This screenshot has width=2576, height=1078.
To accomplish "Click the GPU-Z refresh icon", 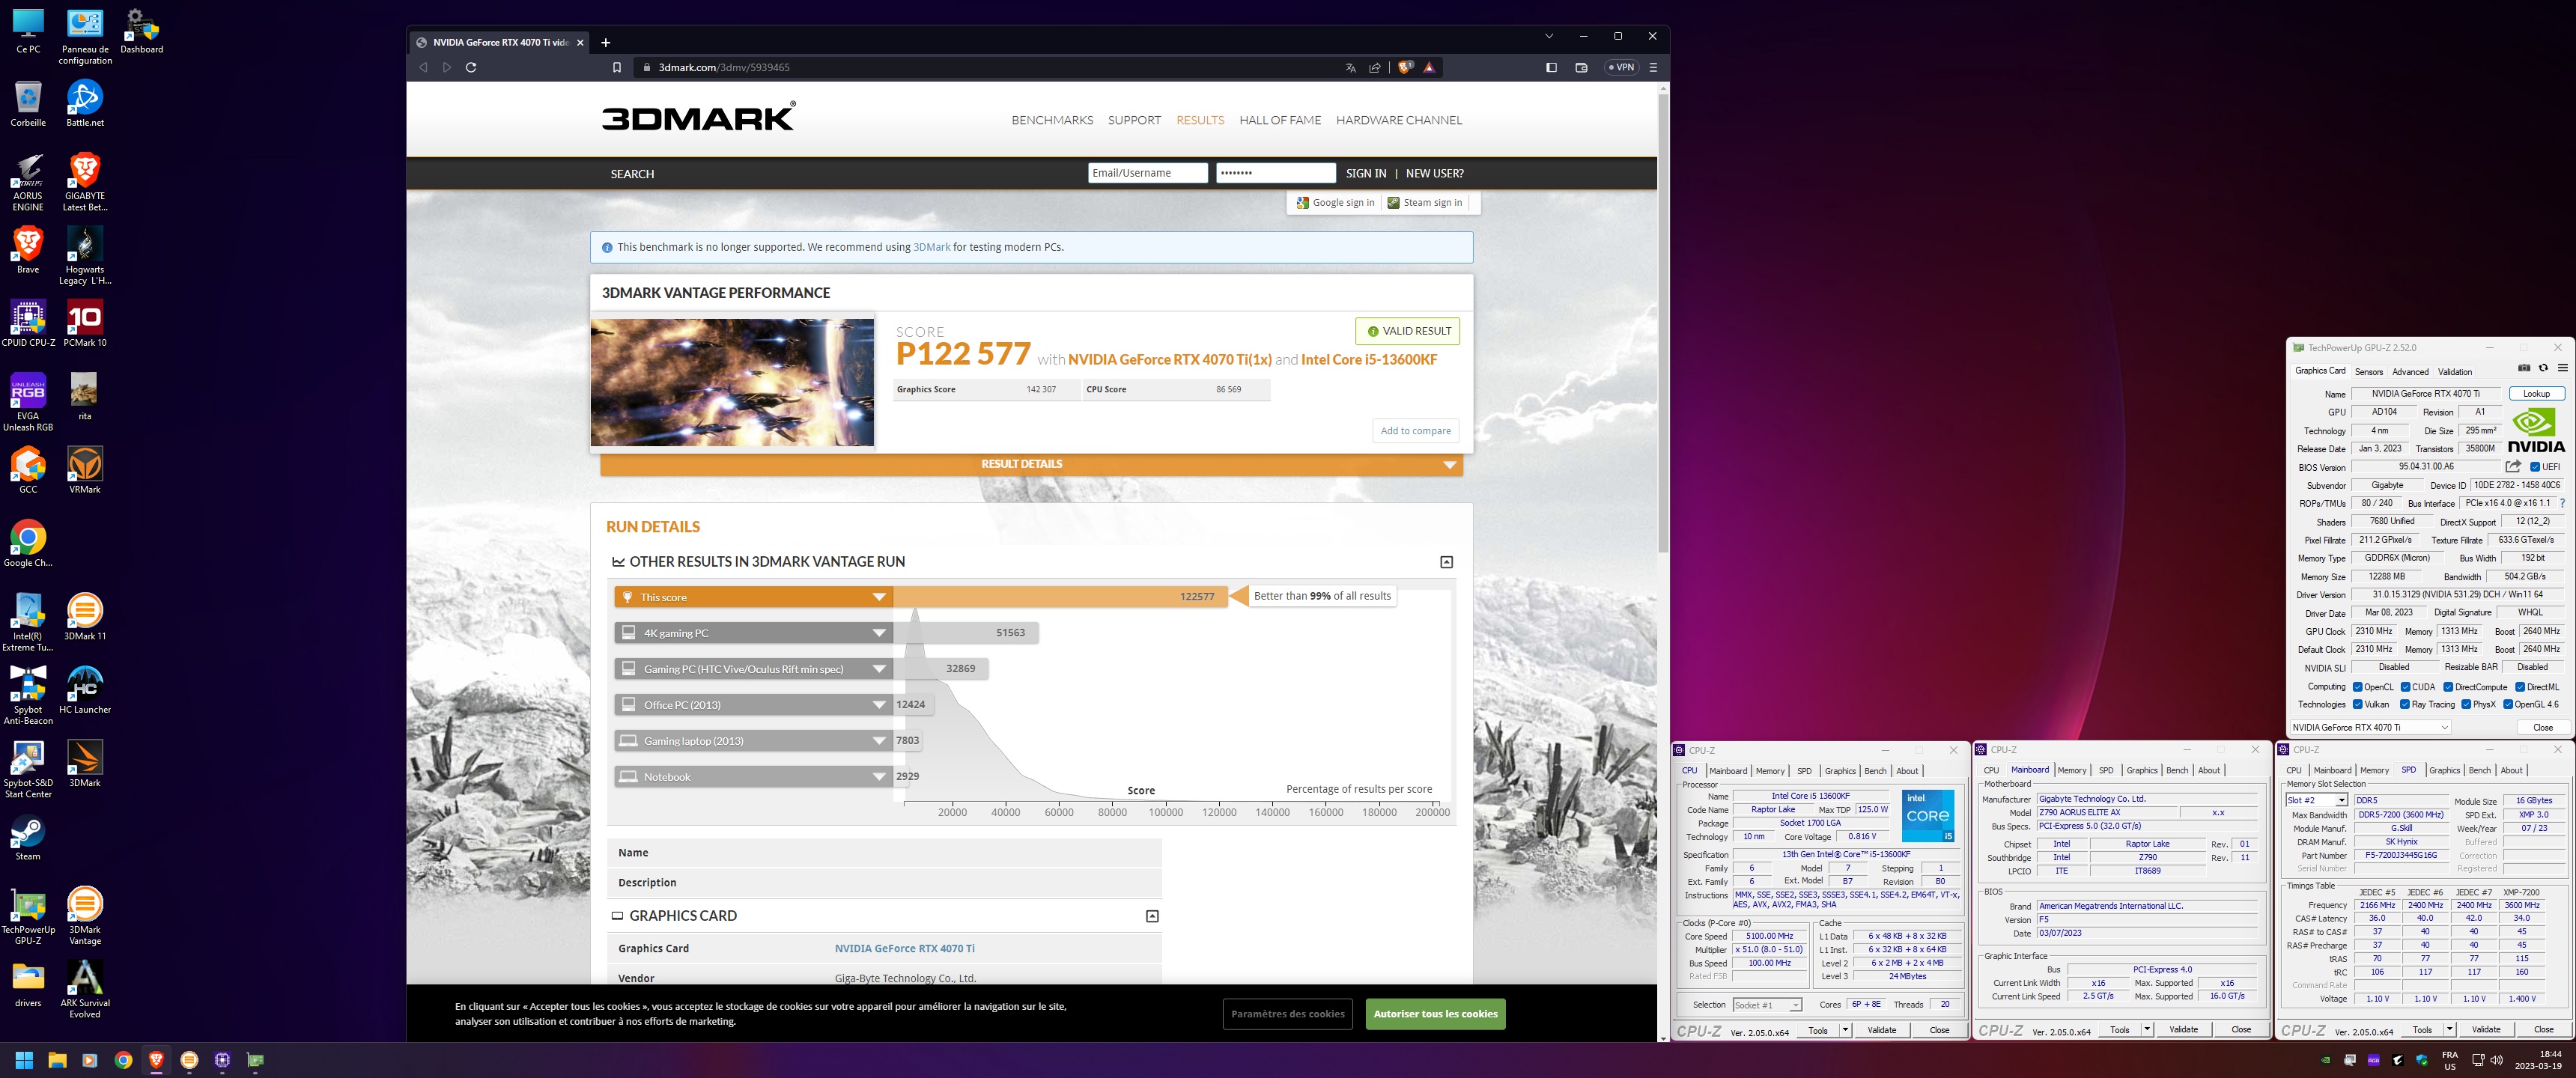I will tap(2543, 368).
